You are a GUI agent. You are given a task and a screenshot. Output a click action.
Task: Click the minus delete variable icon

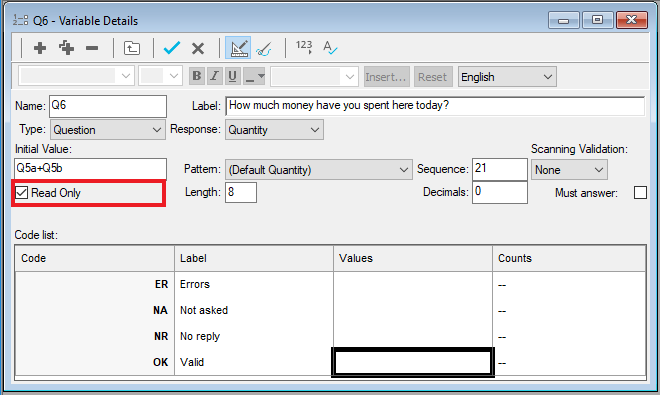(x=92, y=48)
